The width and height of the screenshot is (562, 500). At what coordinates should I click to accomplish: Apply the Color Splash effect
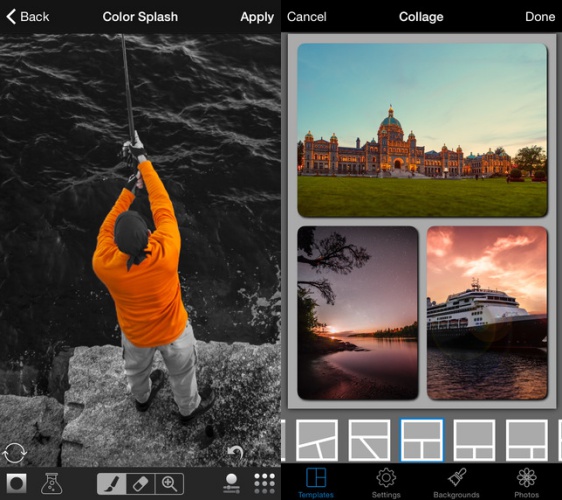pos(257,17)
